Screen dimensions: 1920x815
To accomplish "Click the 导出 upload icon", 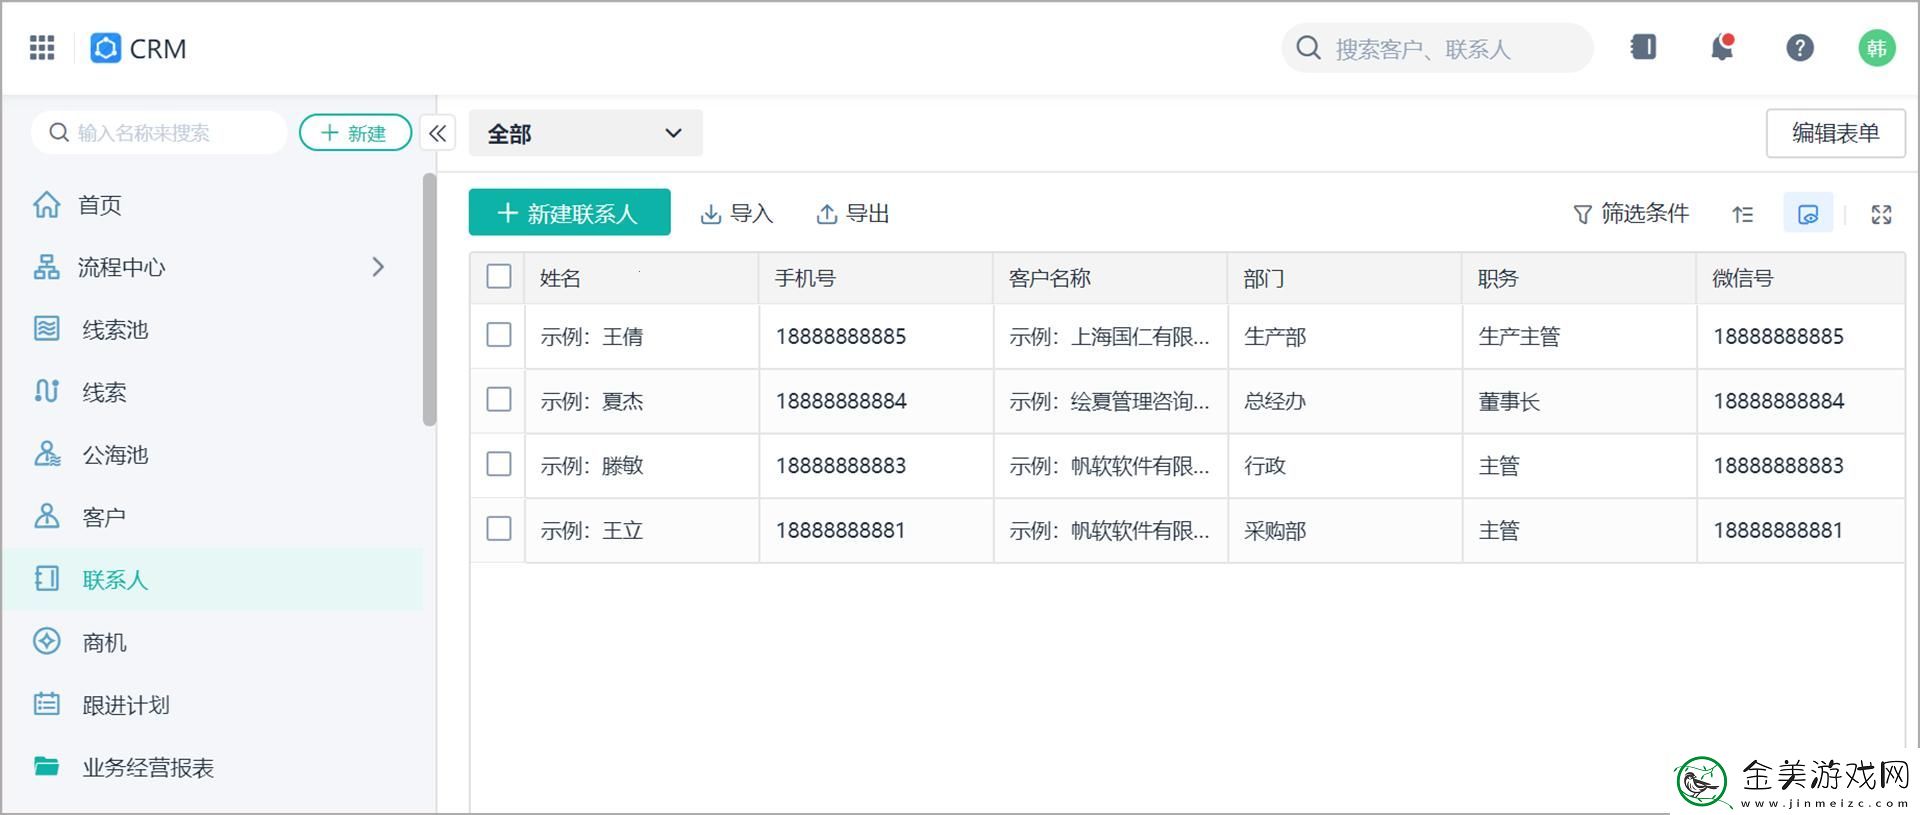I will tap(826, 214).
